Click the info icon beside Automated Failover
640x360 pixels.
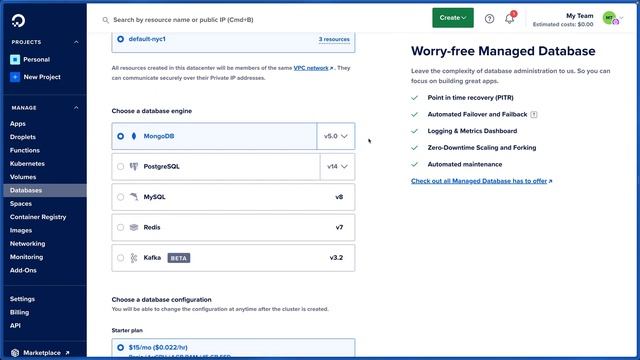pyautogui.click(x=533, y=115)
